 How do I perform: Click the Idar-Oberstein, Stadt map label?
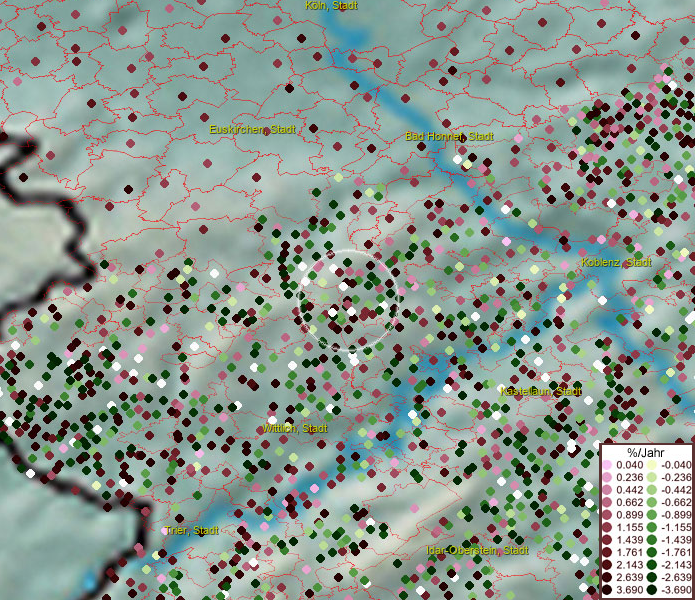pos(477,550)
